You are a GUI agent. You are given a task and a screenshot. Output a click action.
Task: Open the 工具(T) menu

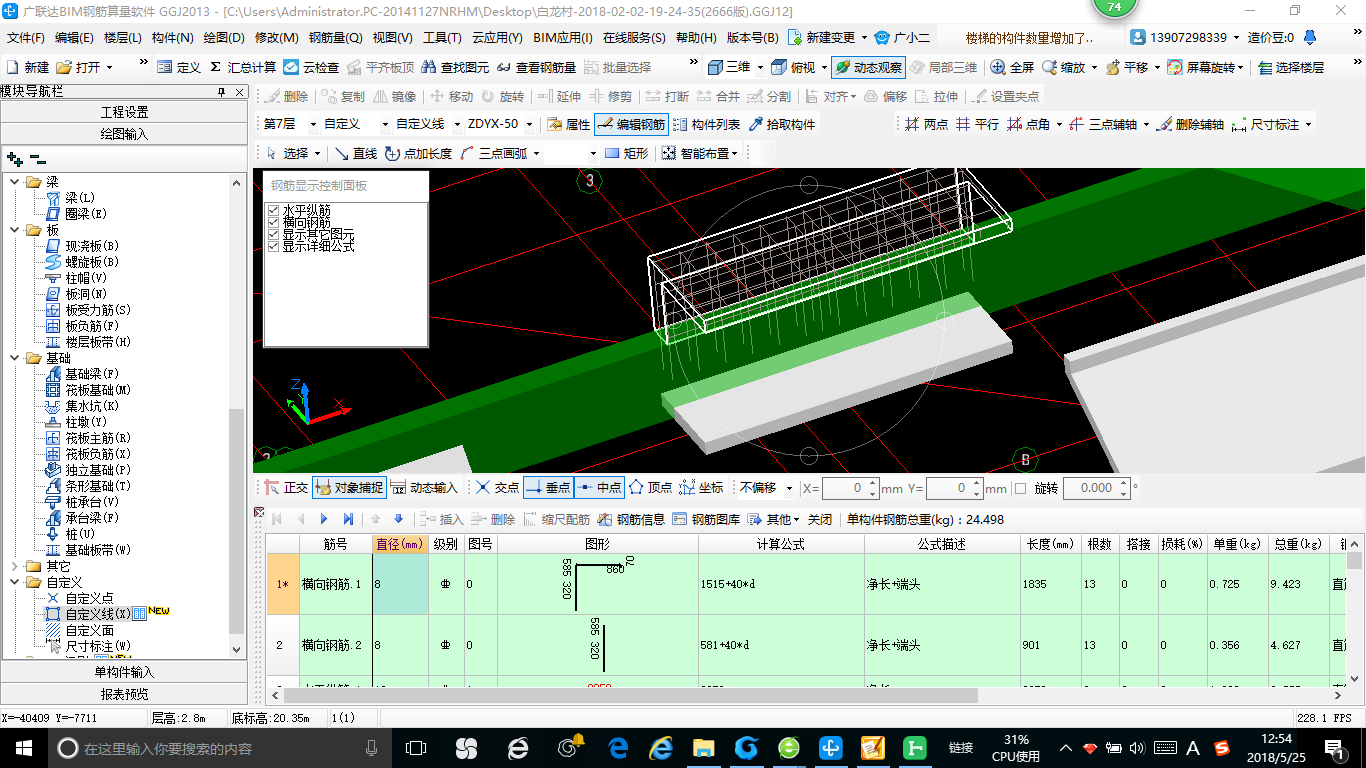click(442, 38)
